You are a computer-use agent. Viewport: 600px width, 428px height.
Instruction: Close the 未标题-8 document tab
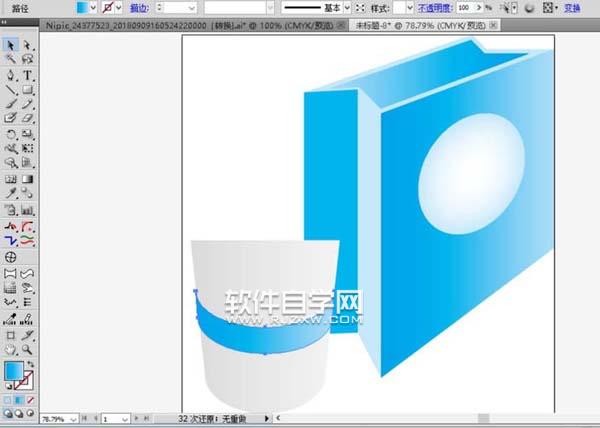[493, 26]
